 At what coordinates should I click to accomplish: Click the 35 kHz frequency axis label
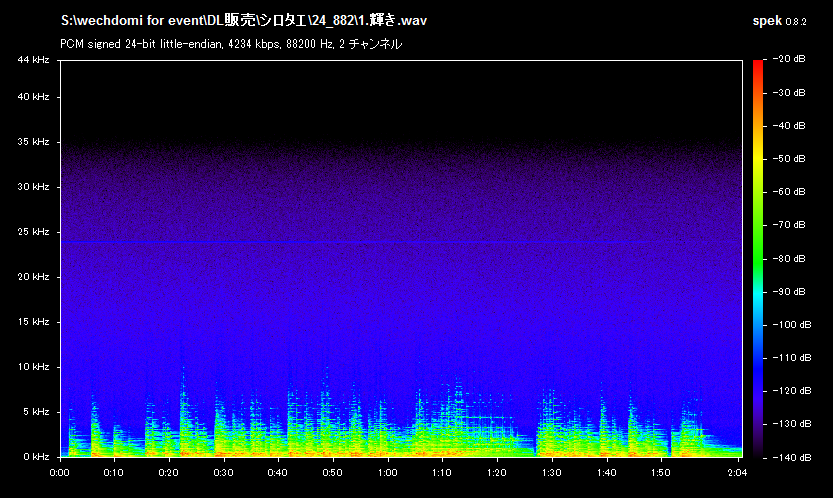33,142
